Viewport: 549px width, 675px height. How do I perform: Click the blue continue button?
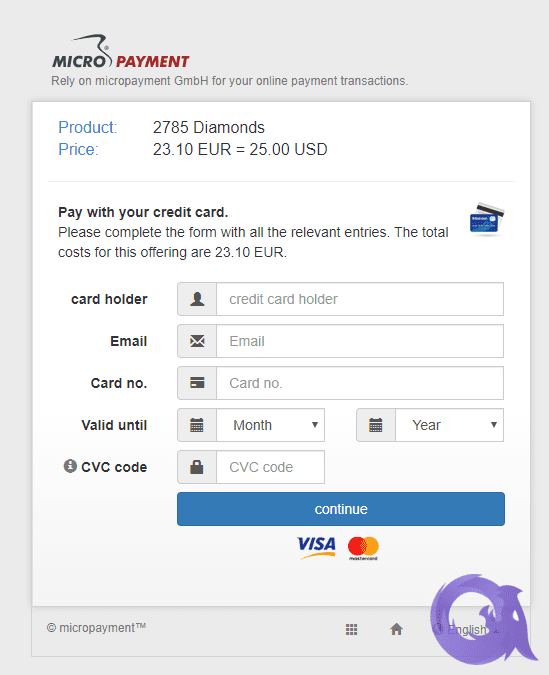(x=341, y=509)
